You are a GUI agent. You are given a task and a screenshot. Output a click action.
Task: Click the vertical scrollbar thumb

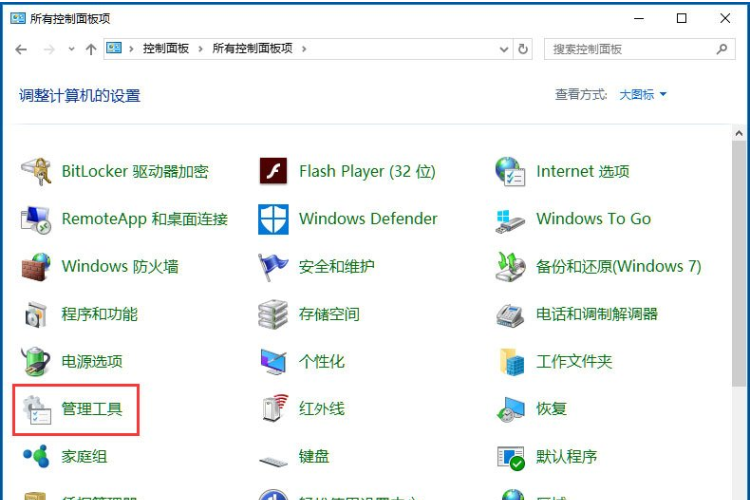point(739,263)
